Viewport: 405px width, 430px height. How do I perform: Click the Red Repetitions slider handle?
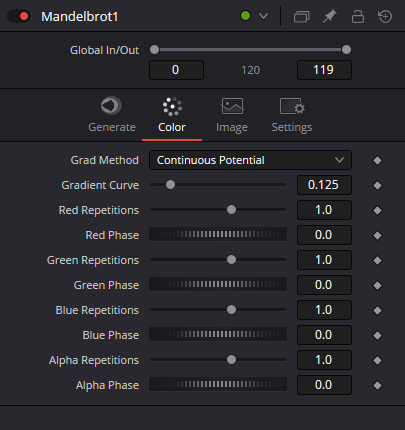pyautogui.click(x=231, y=210)
